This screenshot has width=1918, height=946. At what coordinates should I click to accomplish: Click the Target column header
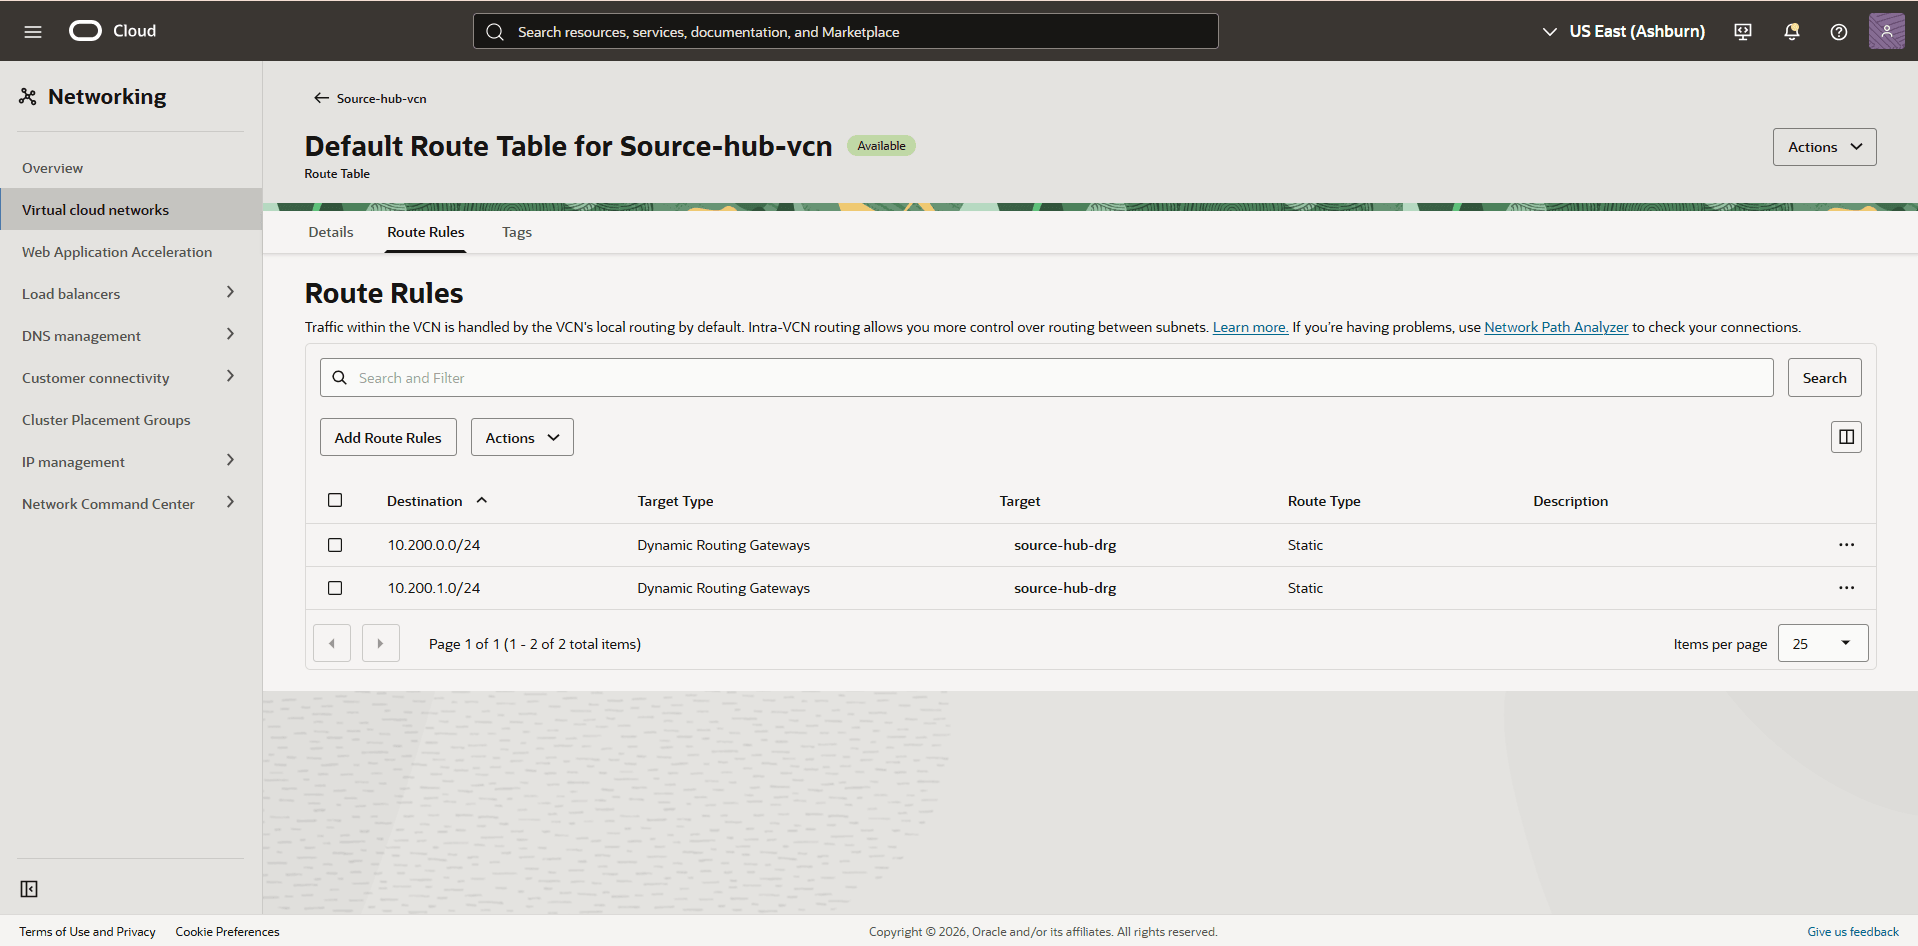(x=1020, y=501)
